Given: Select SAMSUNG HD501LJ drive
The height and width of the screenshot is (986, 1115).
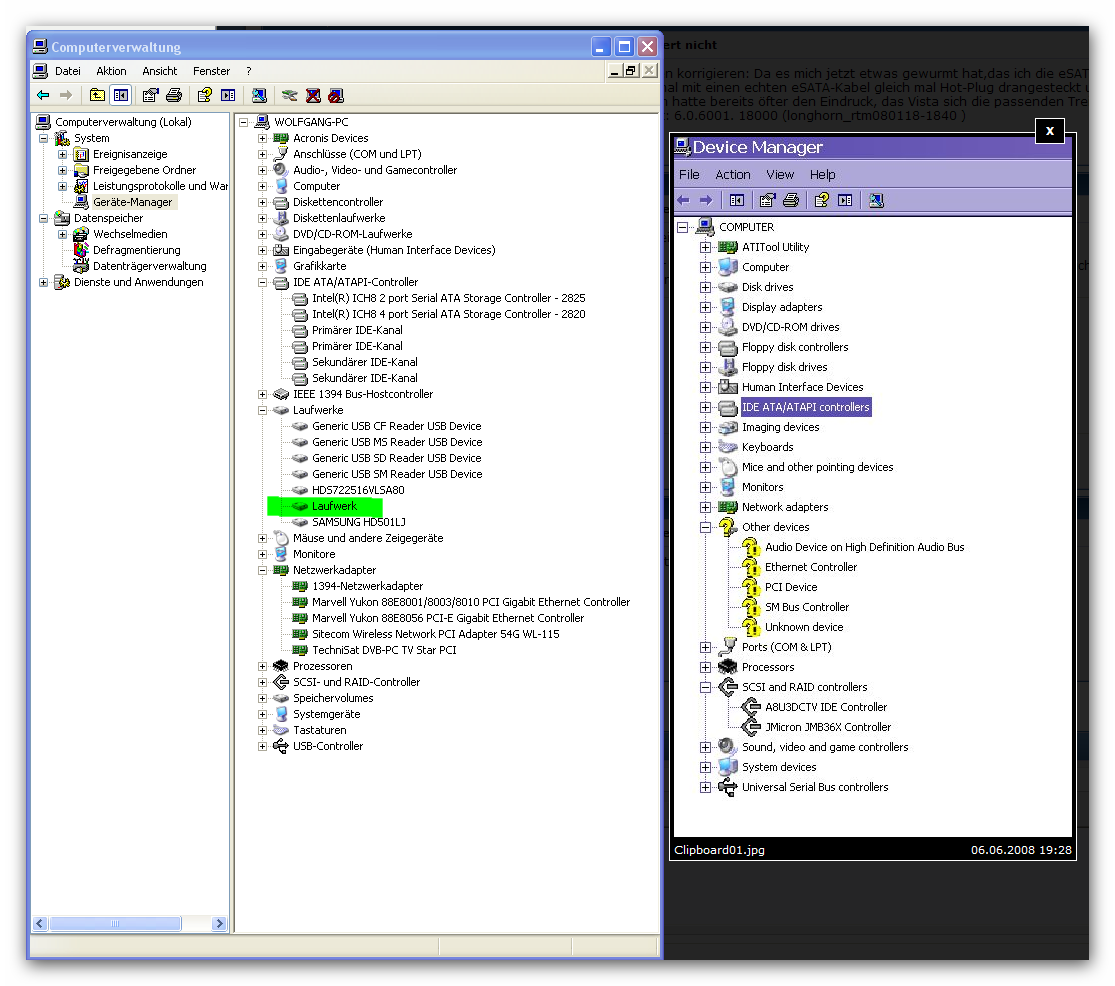Looking at the screenshot, I should click(358, 522).
